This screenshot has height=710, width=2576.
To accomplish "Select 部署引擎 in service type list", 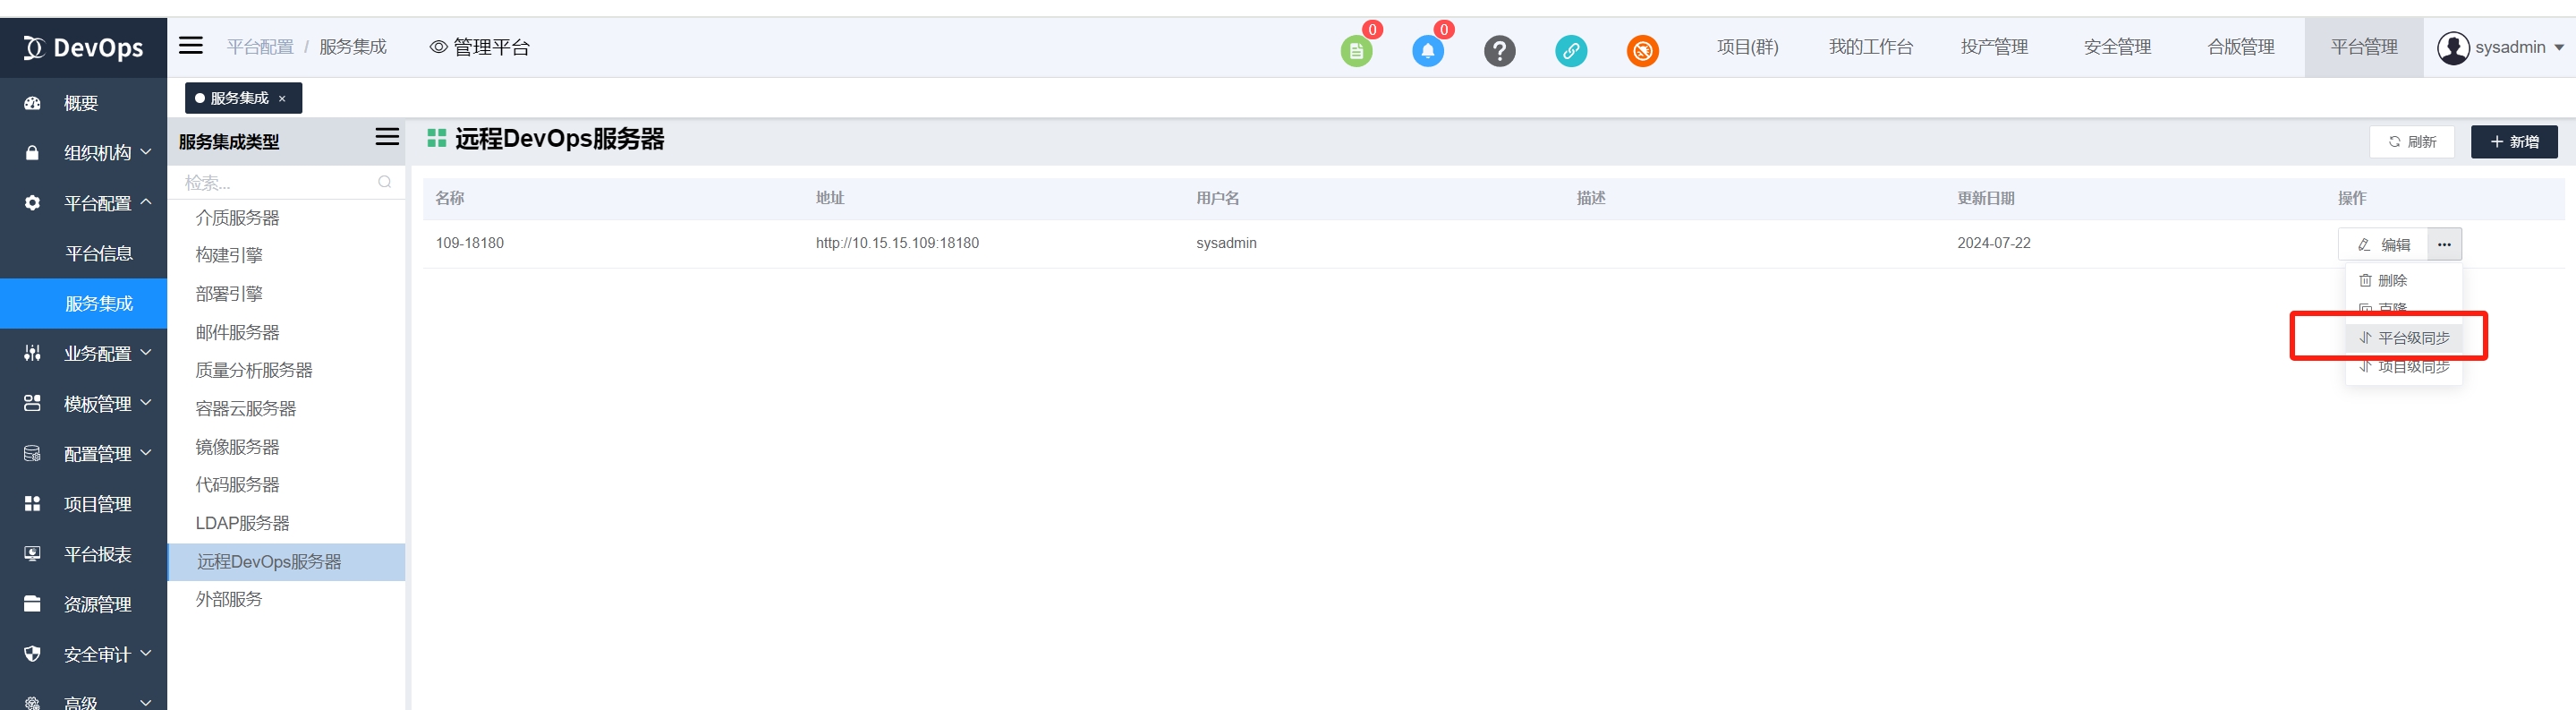I will tap(287, 293).
